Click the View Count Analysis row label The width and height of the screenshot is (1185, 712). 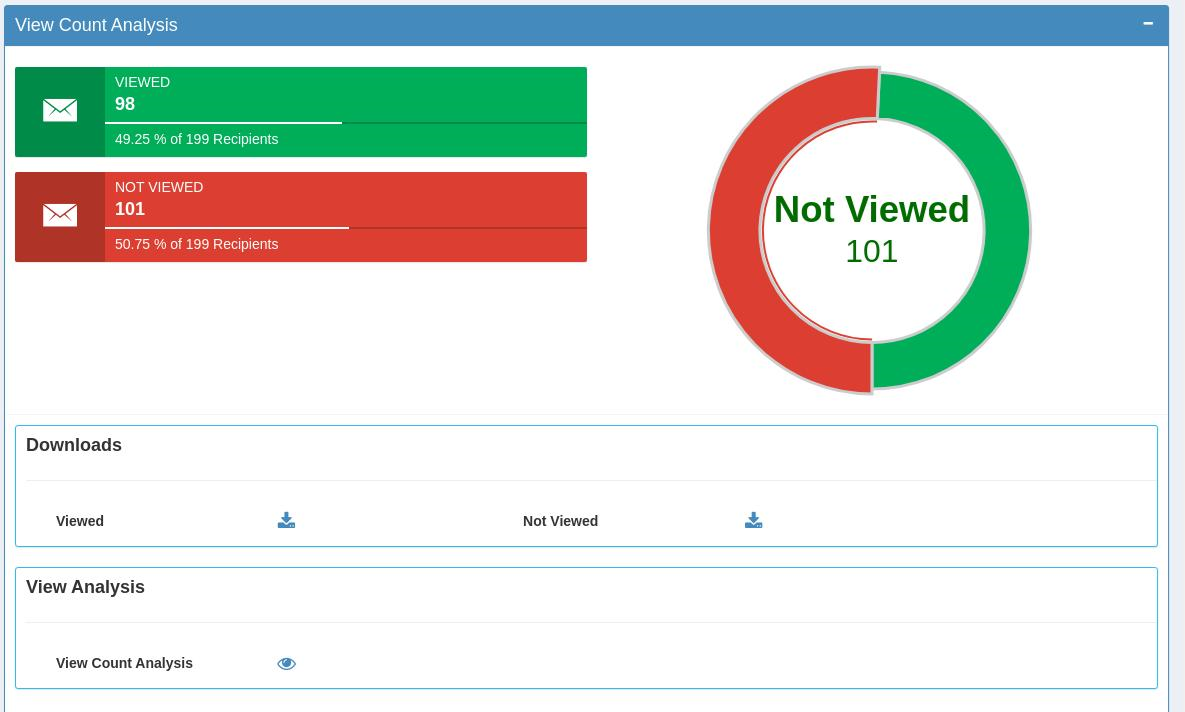tap(124, 663)
